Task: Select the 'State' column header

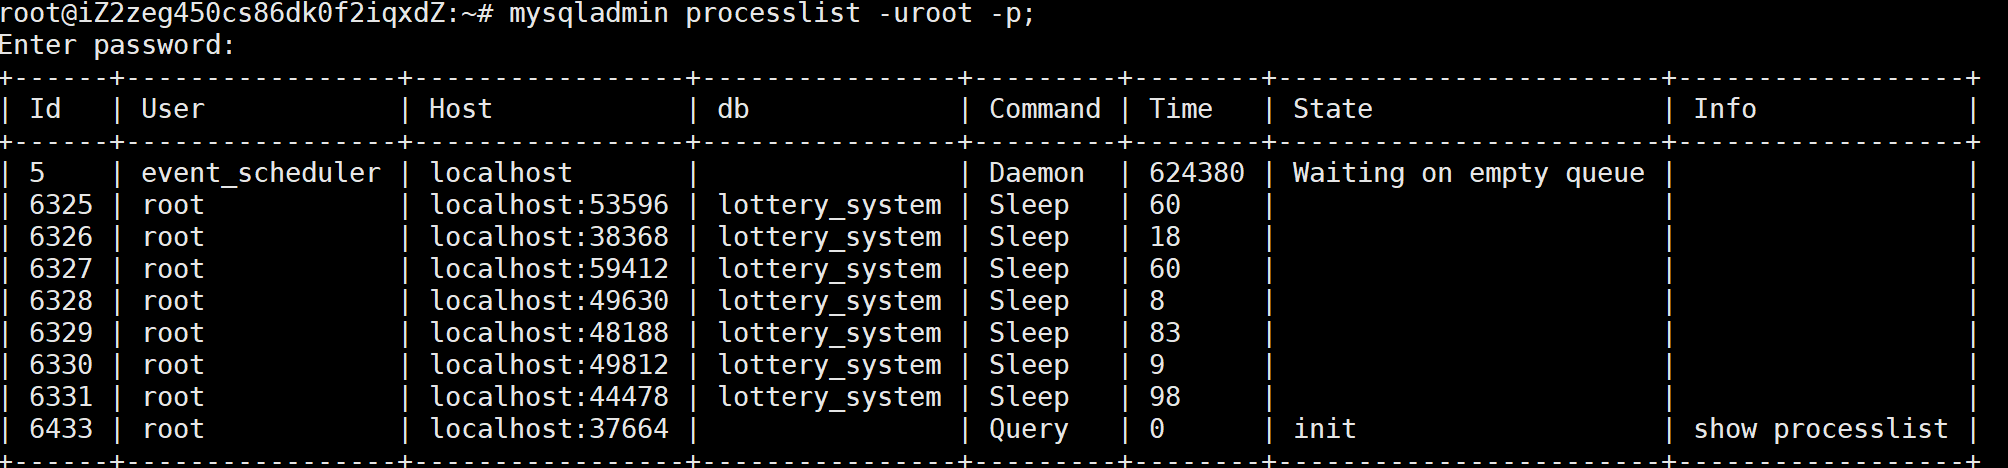Action: [x=1333, y=108]
